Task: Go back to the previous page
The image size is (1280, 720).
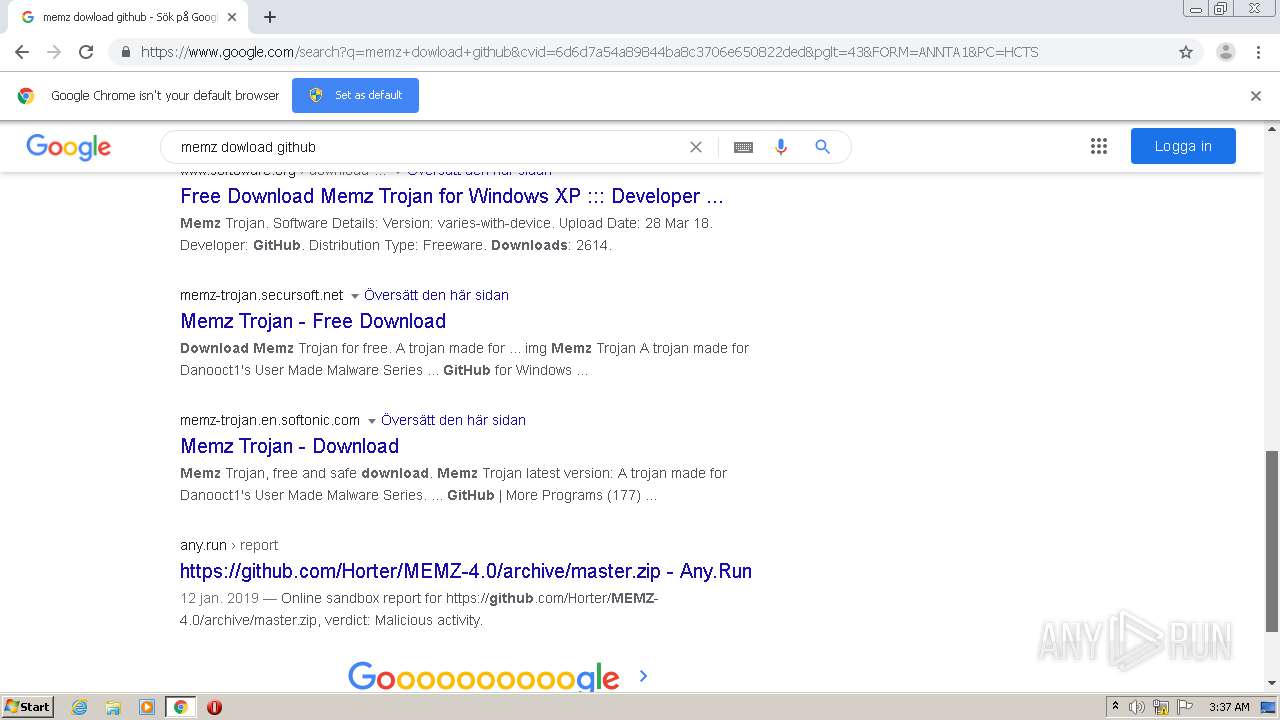Action: [x=22, y=52]
